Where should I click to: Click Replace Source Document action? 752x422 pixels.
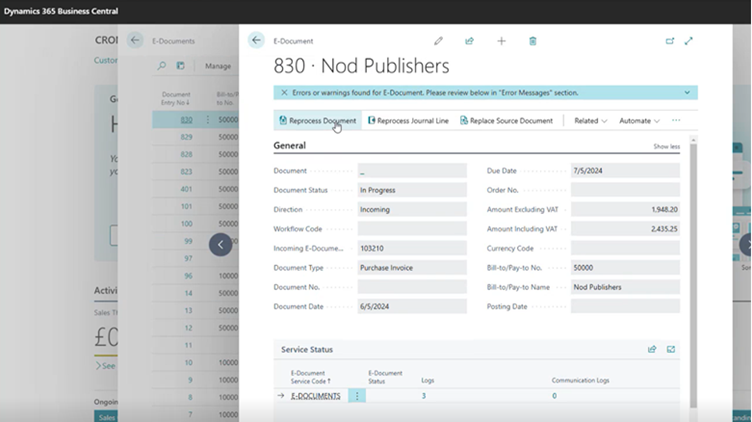[x=506, y=121]
